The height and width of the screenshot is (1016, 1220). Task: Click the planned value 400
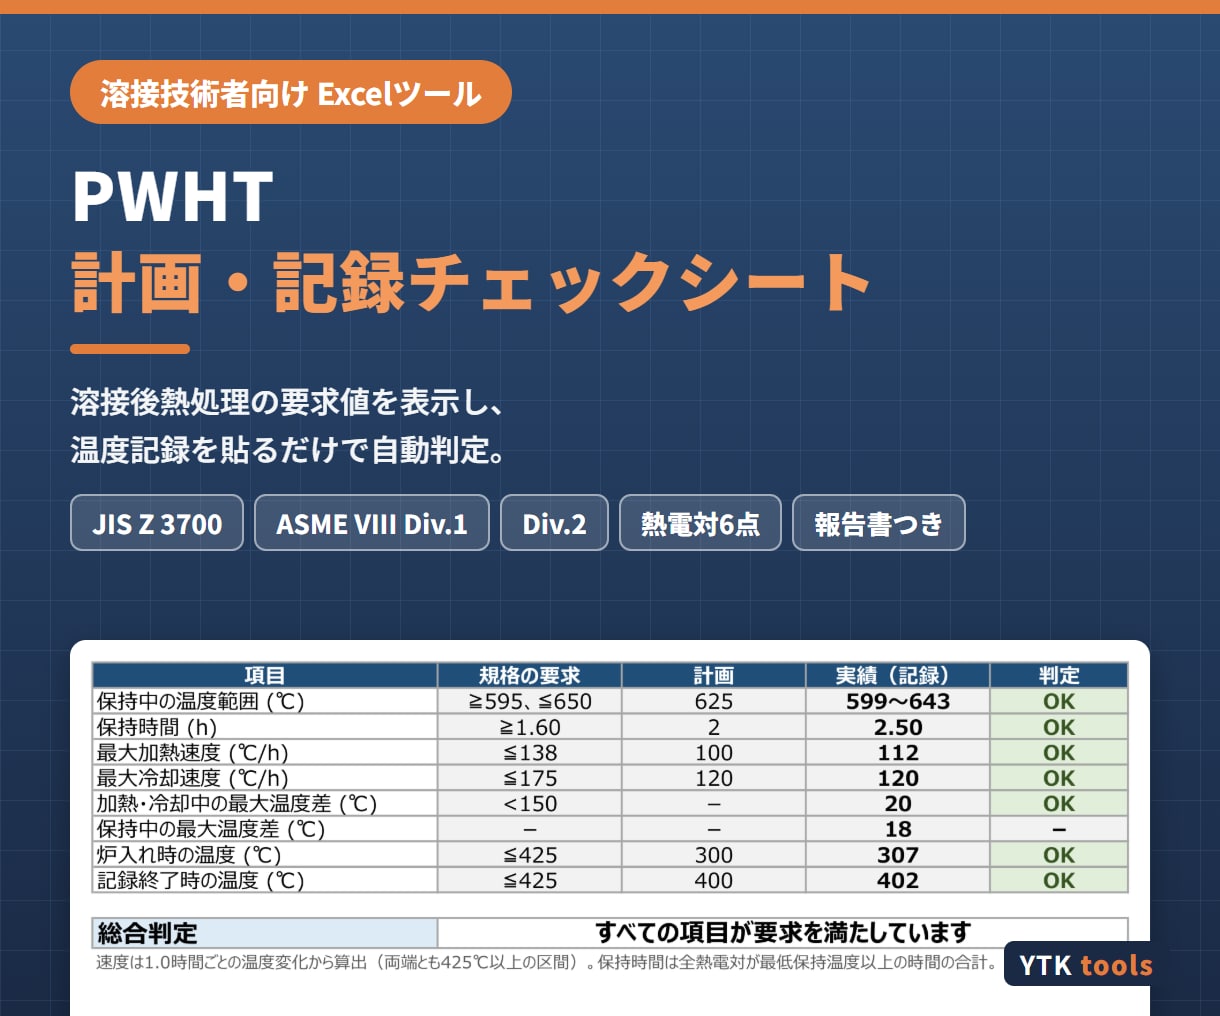click(x=714, y=880)
